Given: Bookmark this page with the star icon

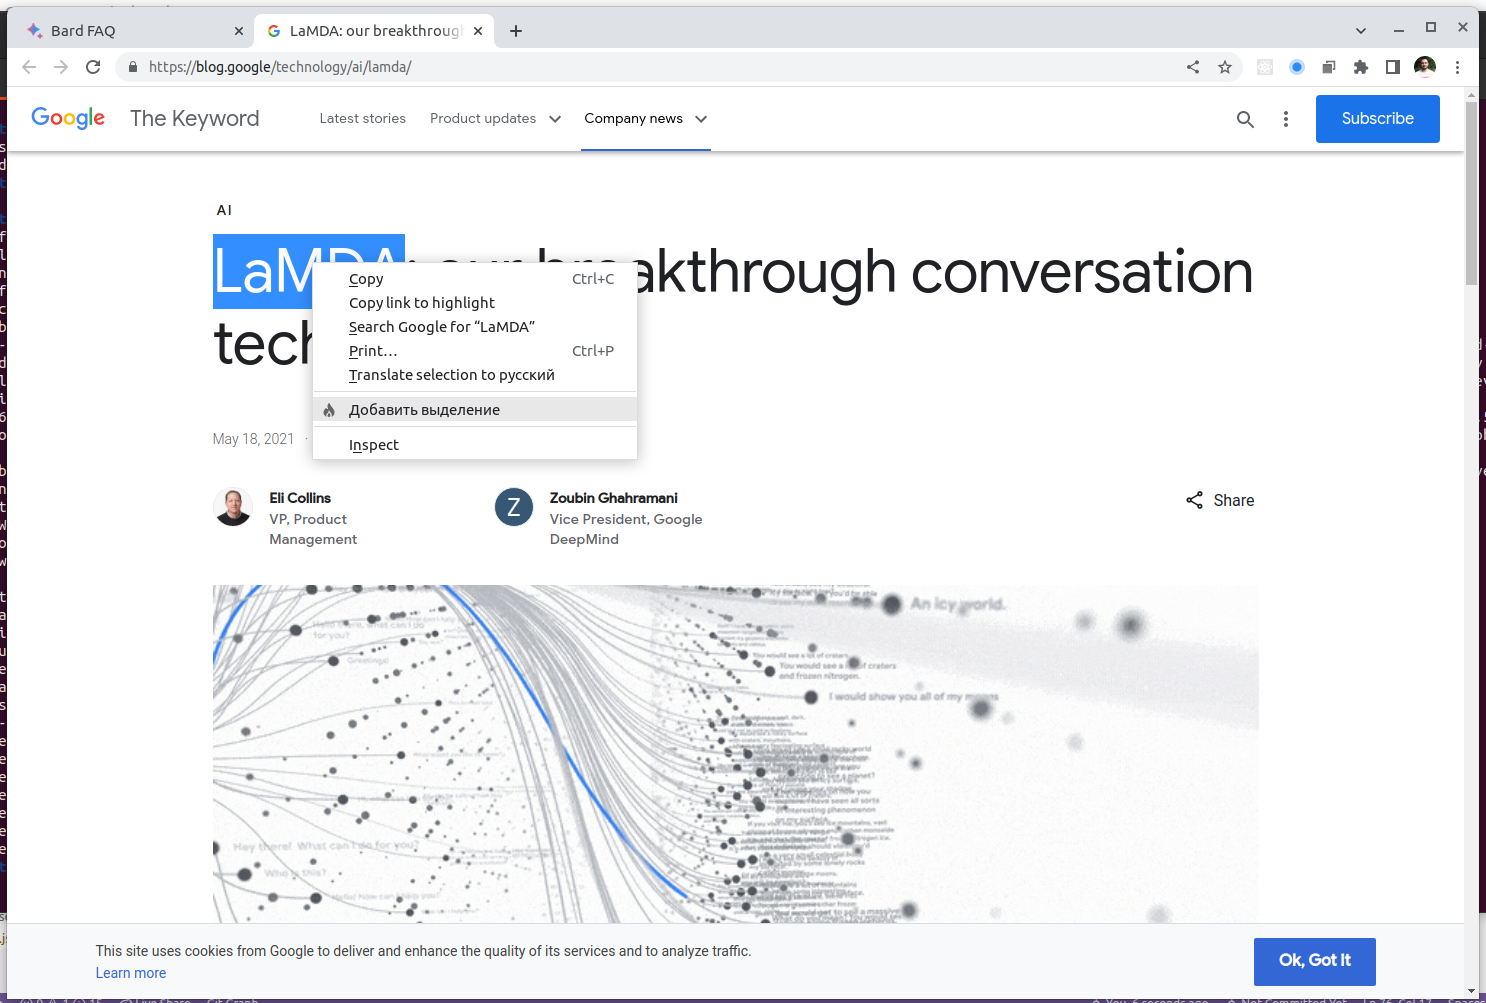Looking at the screenshot, I should click(1225, 67).
